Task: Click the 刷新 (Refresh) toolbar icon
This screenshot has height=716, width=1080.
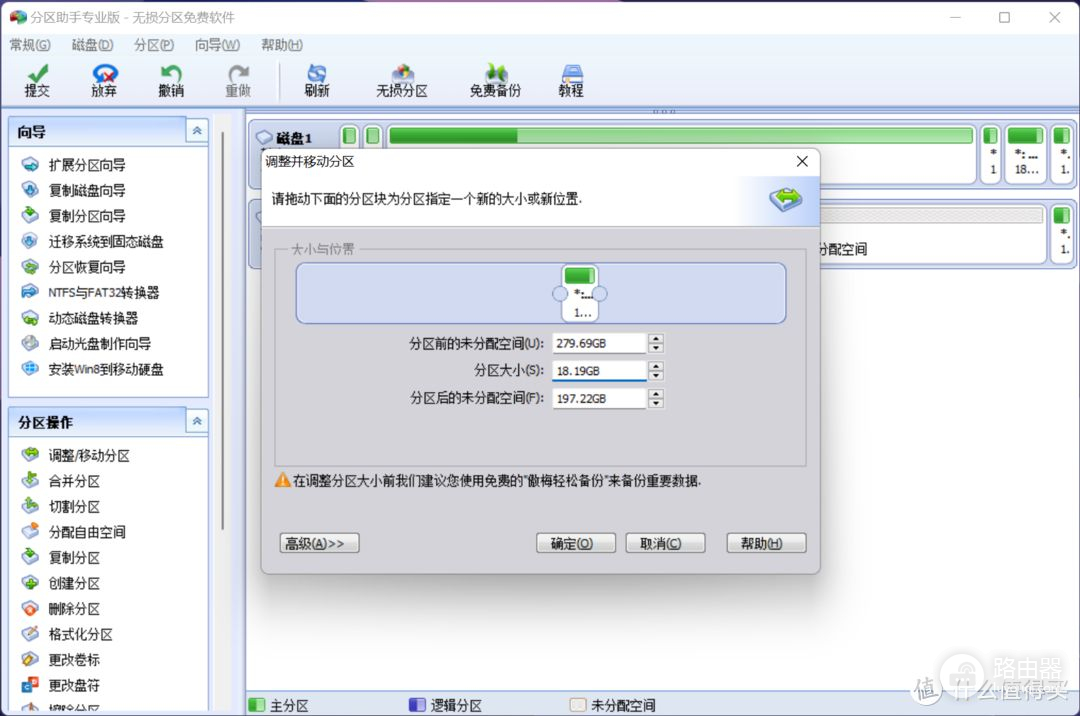Action: (317, 80)
